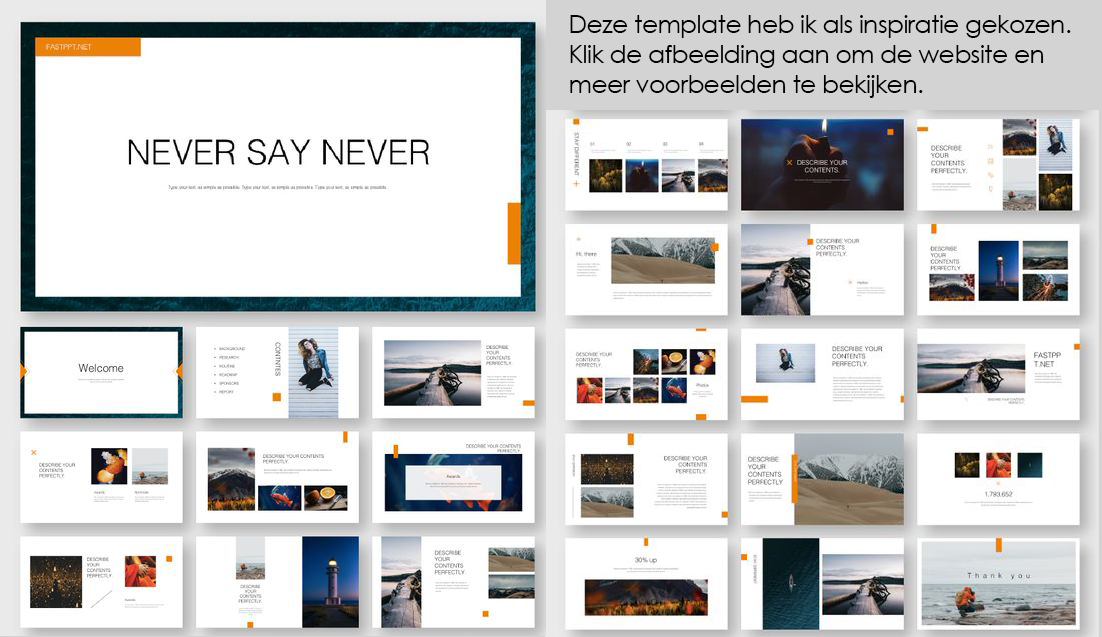
Task: Open the lighter flame slide thumbnail
Action: point(822,165)
